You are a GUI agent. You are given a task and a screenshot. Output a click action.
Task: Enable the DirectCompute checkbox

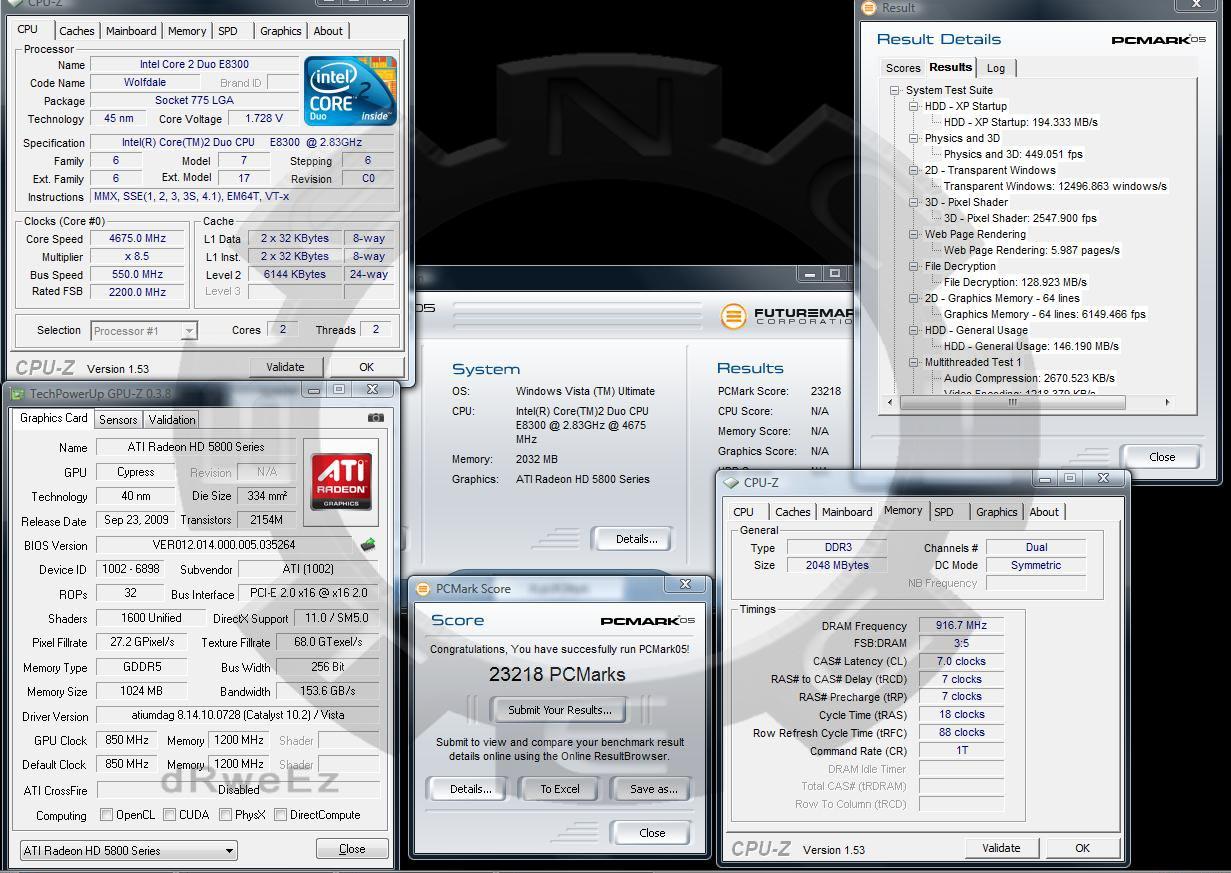(x=280, y=815)
